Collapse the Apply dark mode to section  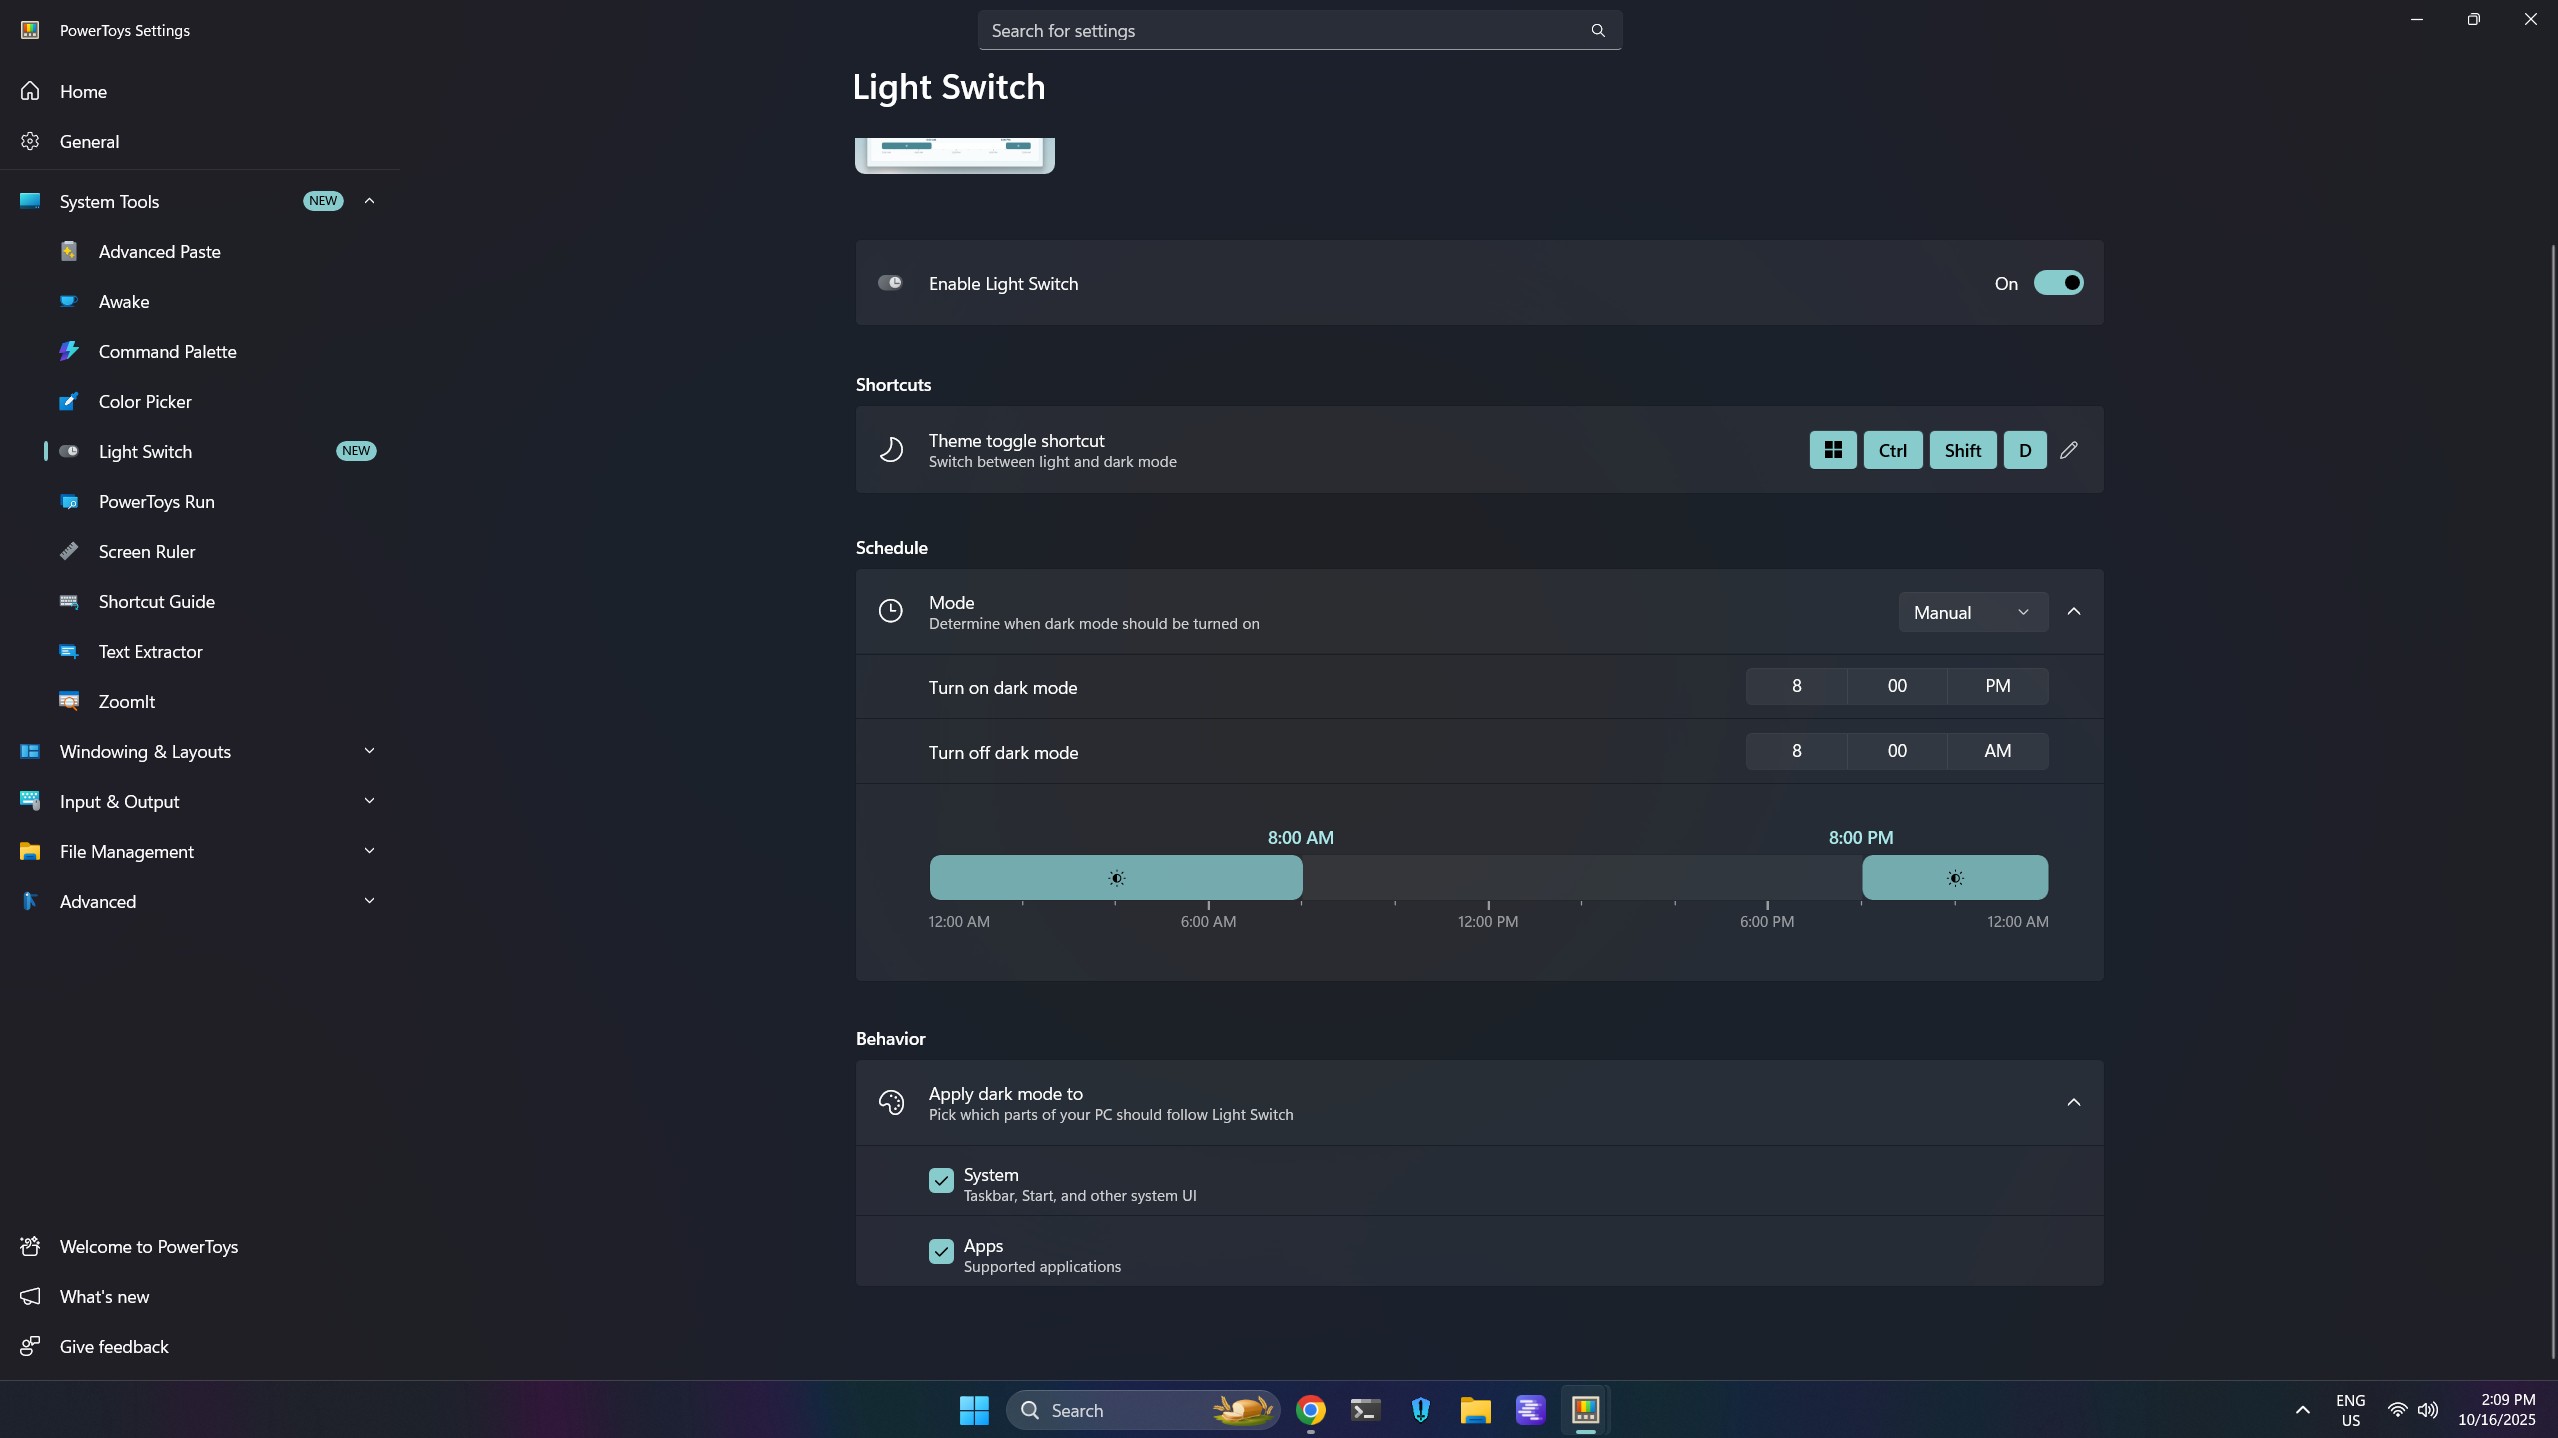point(2073,1102)
